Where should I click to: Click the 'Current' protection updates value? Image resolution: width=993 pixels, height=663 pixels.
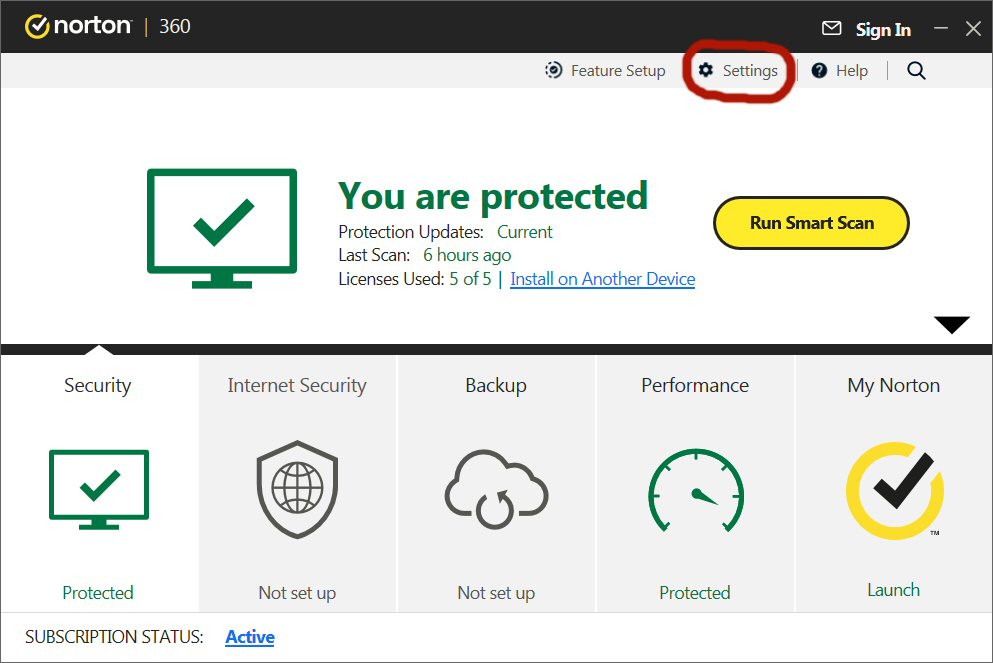coord(524,232)
